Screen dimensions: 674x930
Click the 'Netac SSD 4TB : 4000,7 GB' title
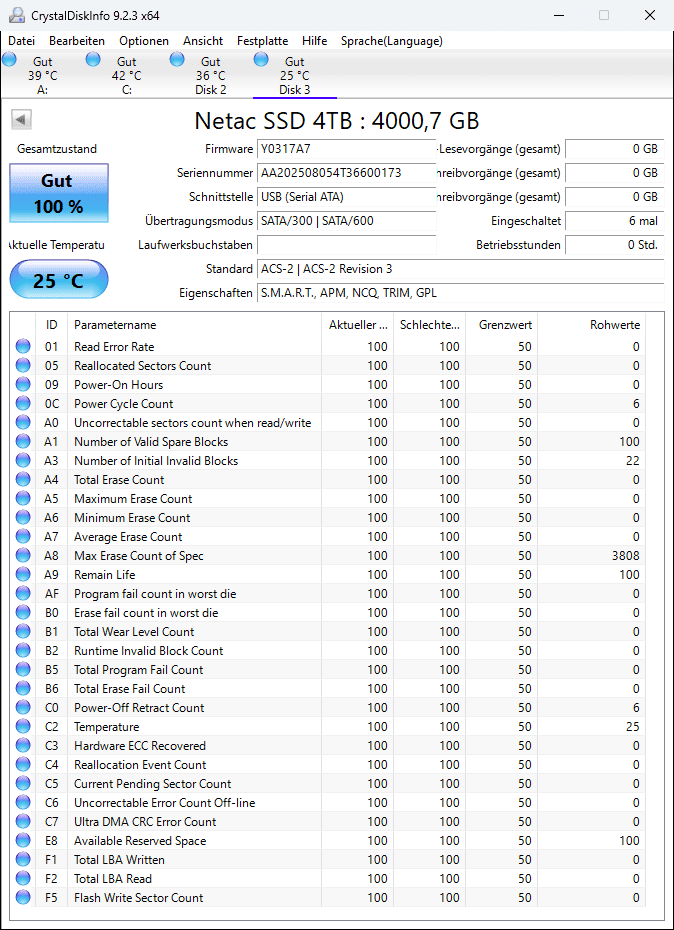point(337,121)
